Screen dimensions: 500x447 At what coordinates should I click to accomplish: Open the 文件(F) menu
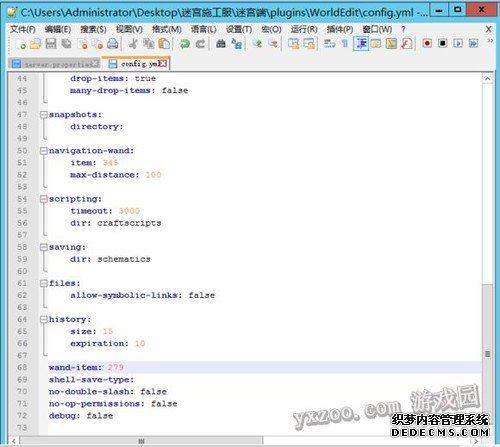(23, 29)
